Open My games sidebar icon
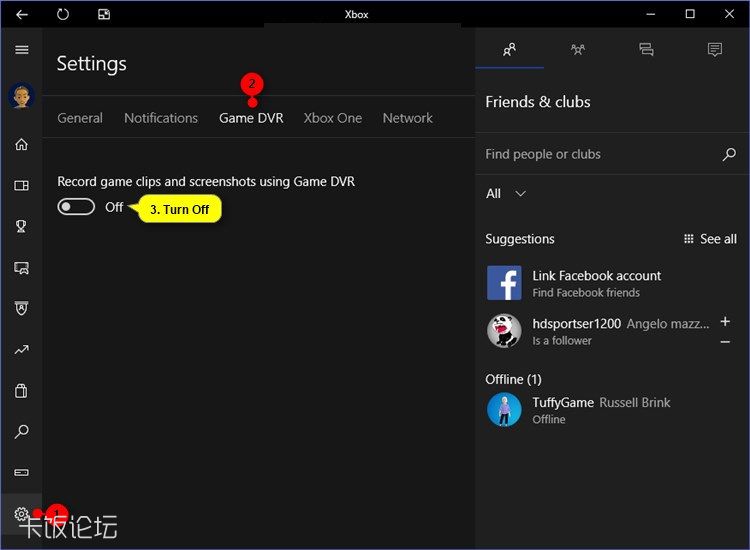 pos(22,186)
